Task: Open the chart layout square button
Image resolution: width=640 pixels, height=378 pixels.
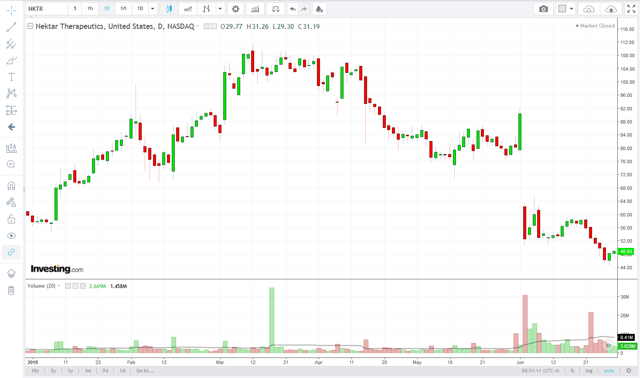Action: 562,9
